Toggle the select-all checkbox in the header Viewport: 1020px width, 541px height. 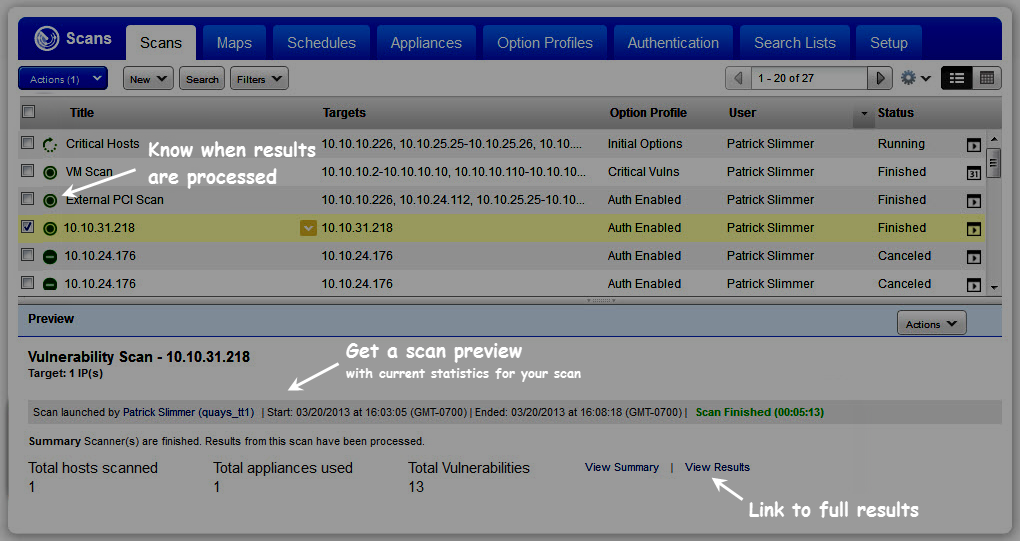coord(29,112)
